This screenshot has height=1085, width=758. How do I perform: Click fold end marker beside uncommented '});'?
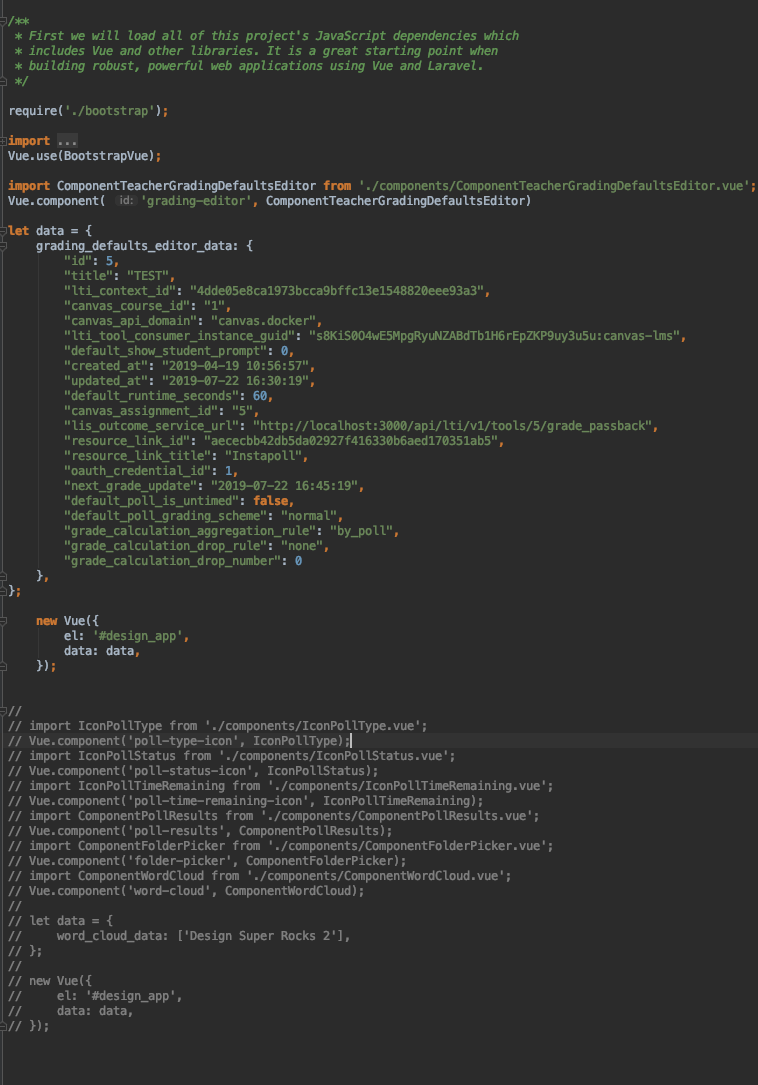coord(3,666)
